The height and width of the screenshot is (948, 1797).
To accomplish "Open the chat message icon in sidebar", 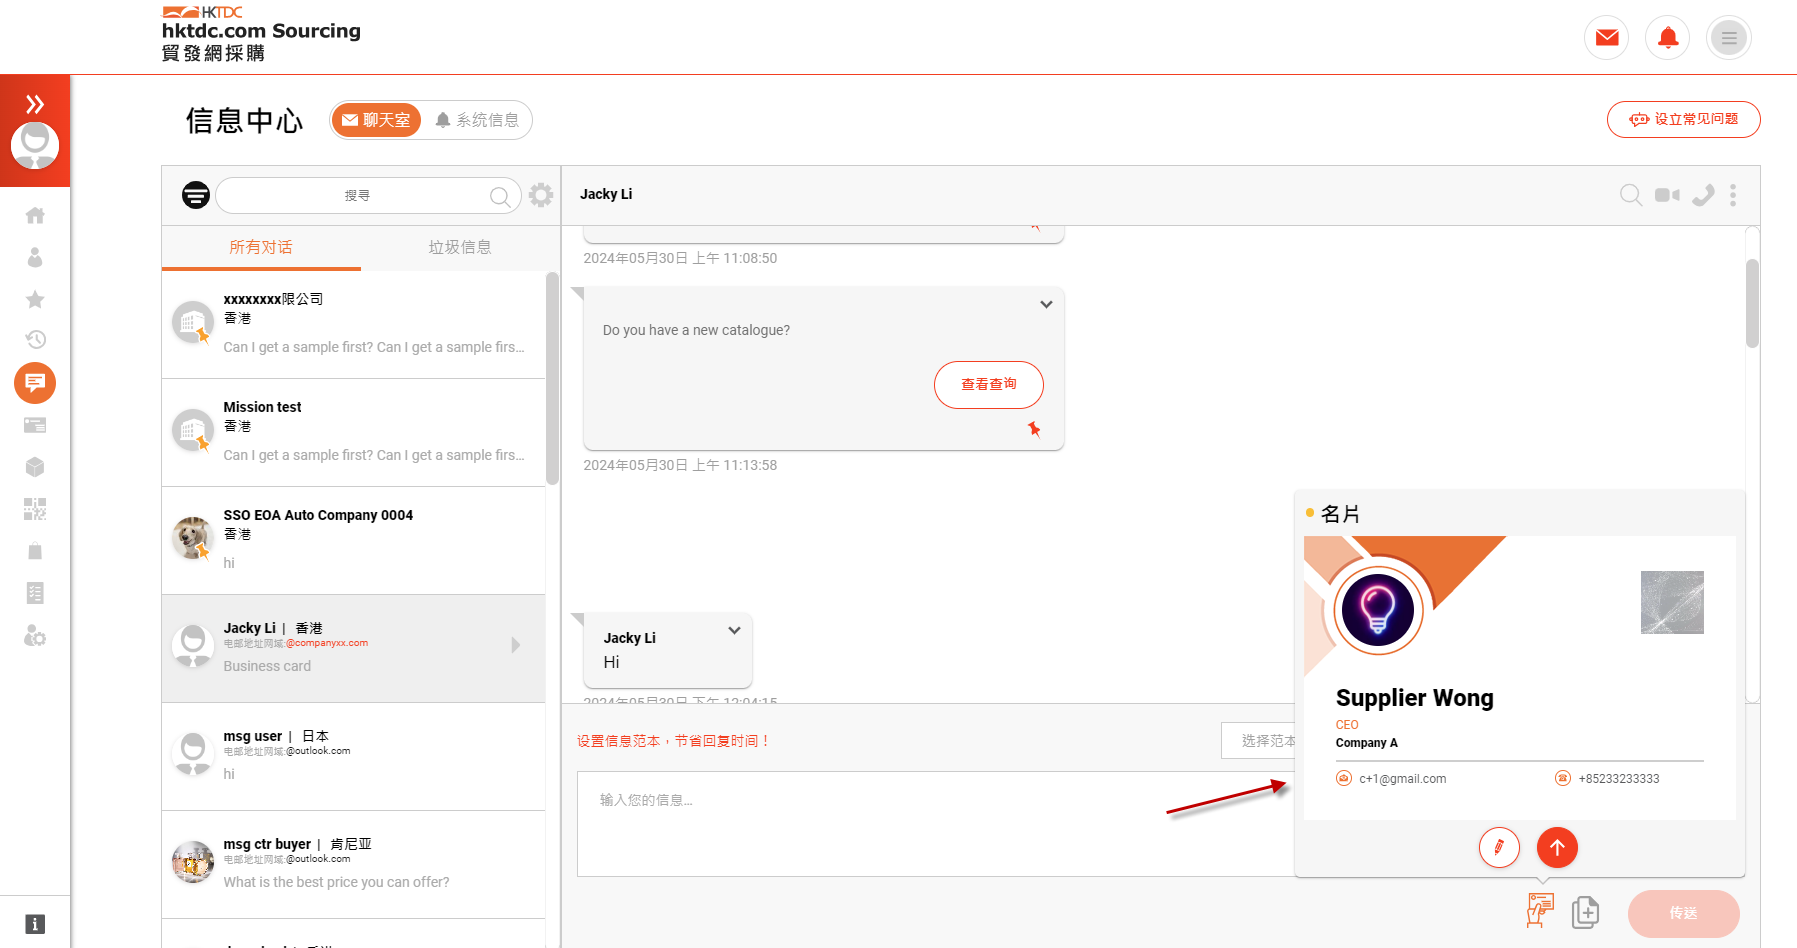I will [x=35, y=383].
